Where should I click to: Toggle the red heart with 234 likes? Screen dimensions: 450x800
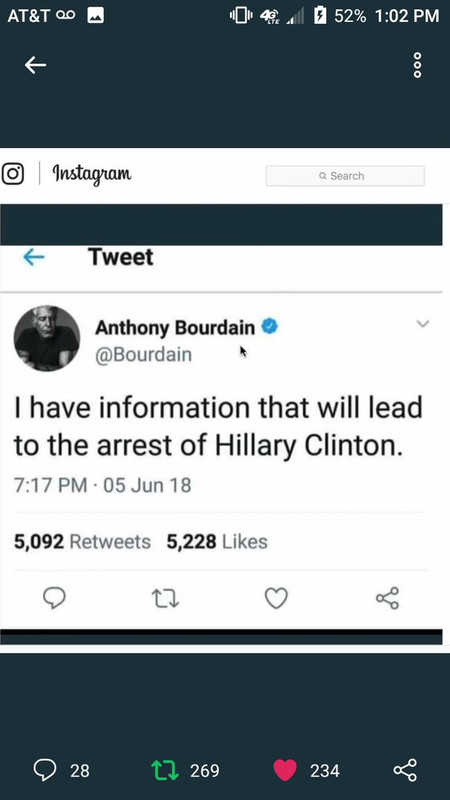point(285,770)
